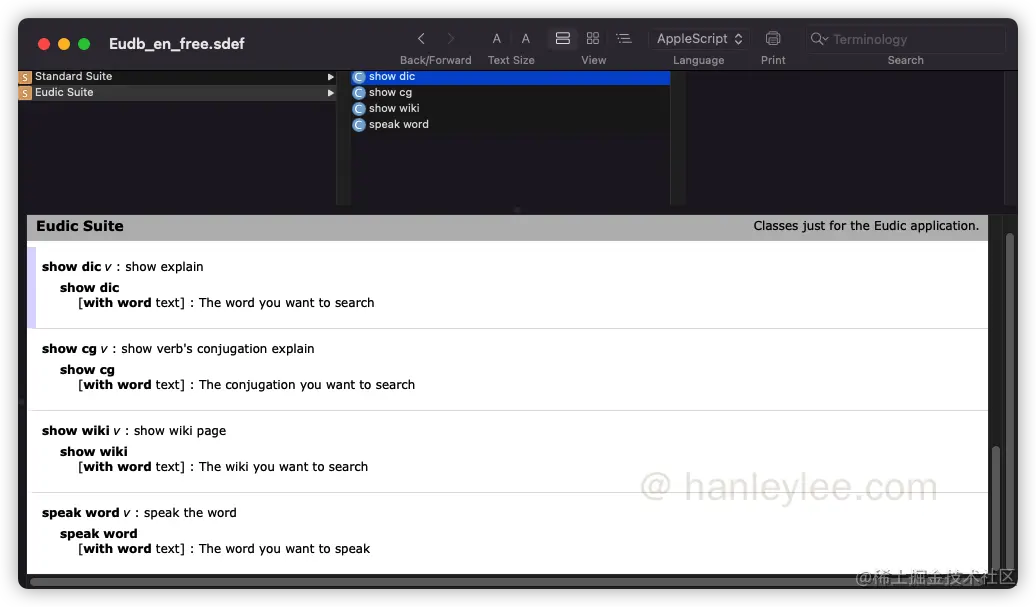Print the dictionary via printer icon
Viewport: 1036px width, 607px height.
coord(772,38)
